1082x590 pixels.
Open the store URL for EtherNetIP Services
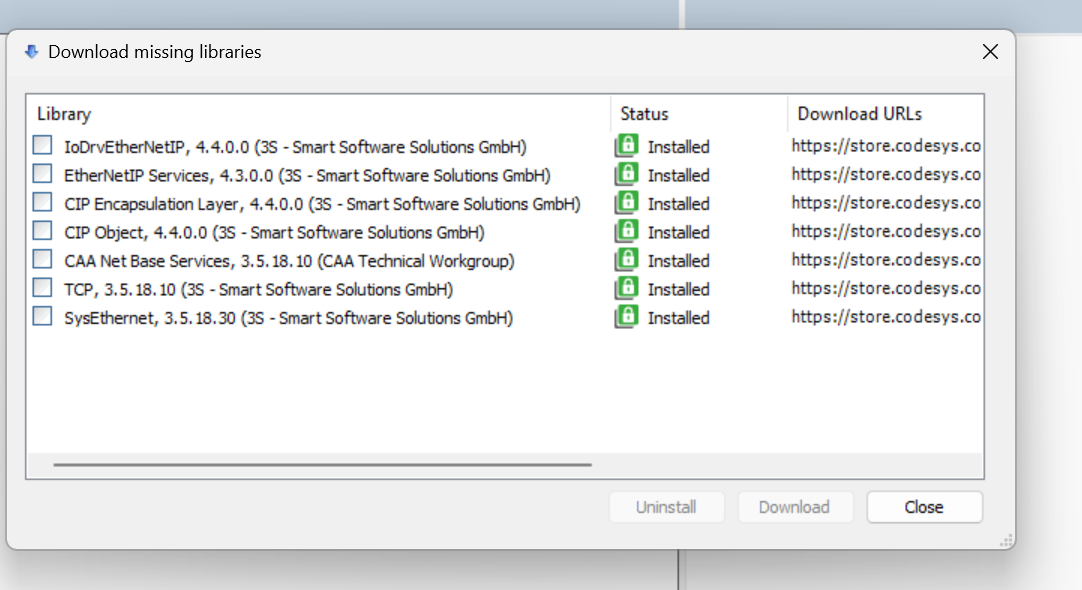point(886,175)
